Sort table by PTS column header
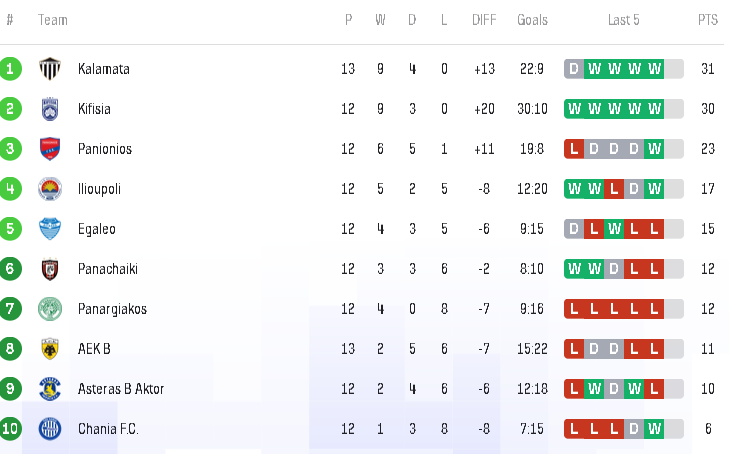The height and width of the screenshot is (454, 729). click(x=708, y=20)
